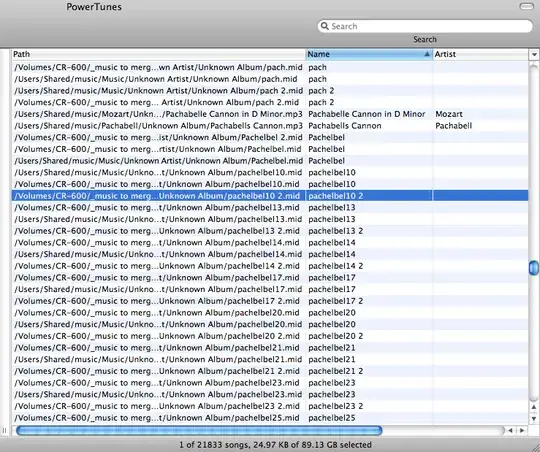Select the pachelbel21 2 name cell

pos(369,371)
